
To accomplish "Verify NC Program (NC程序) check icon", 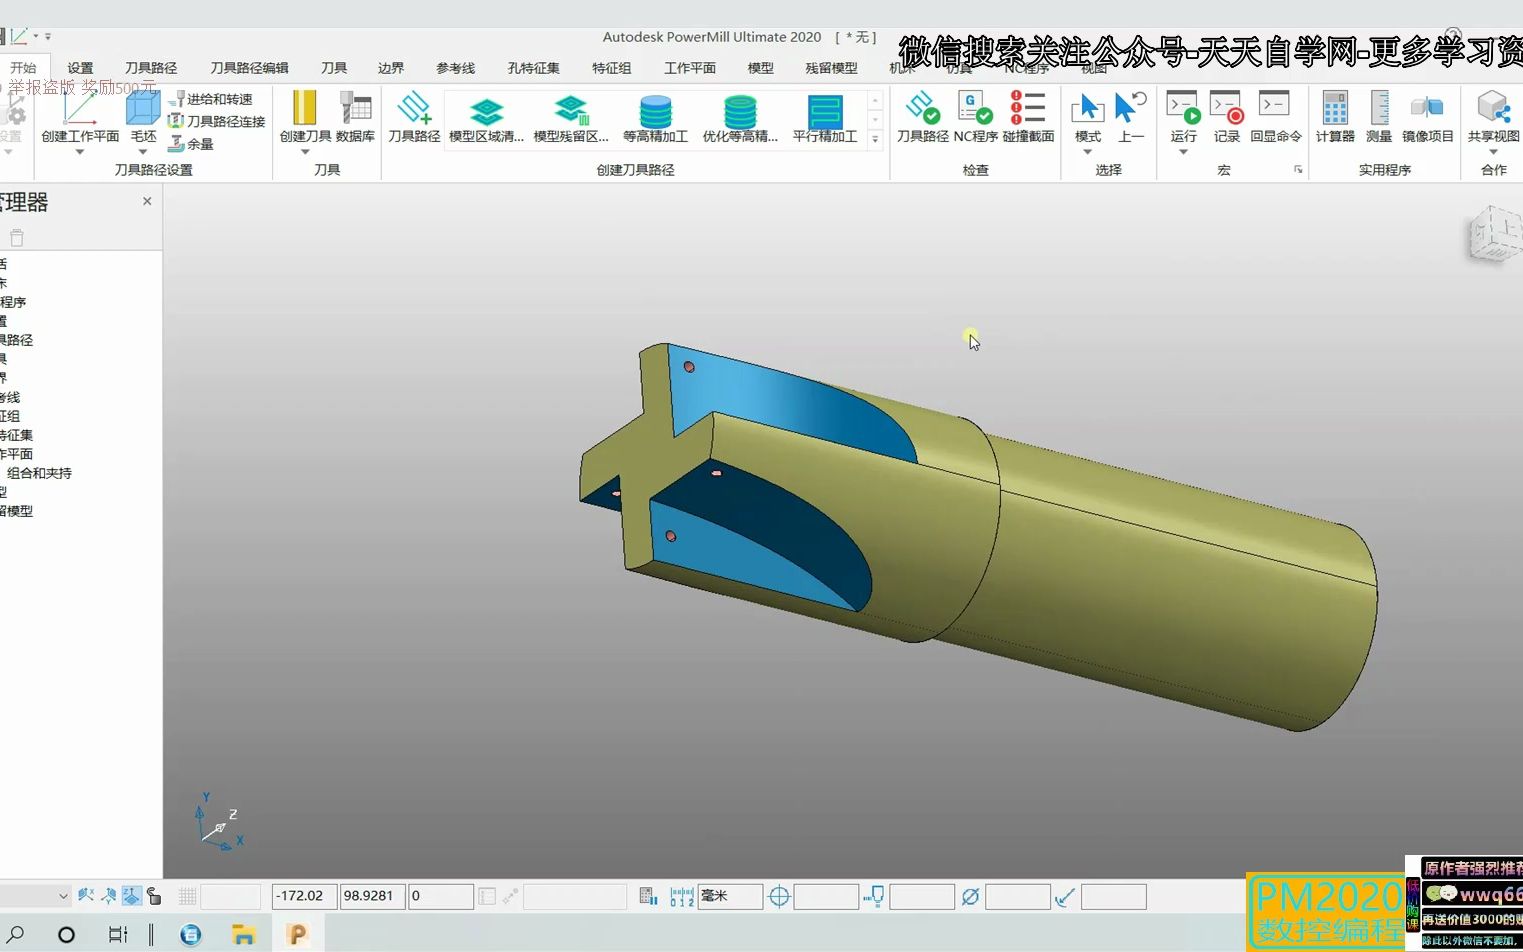I will point(975,108).
